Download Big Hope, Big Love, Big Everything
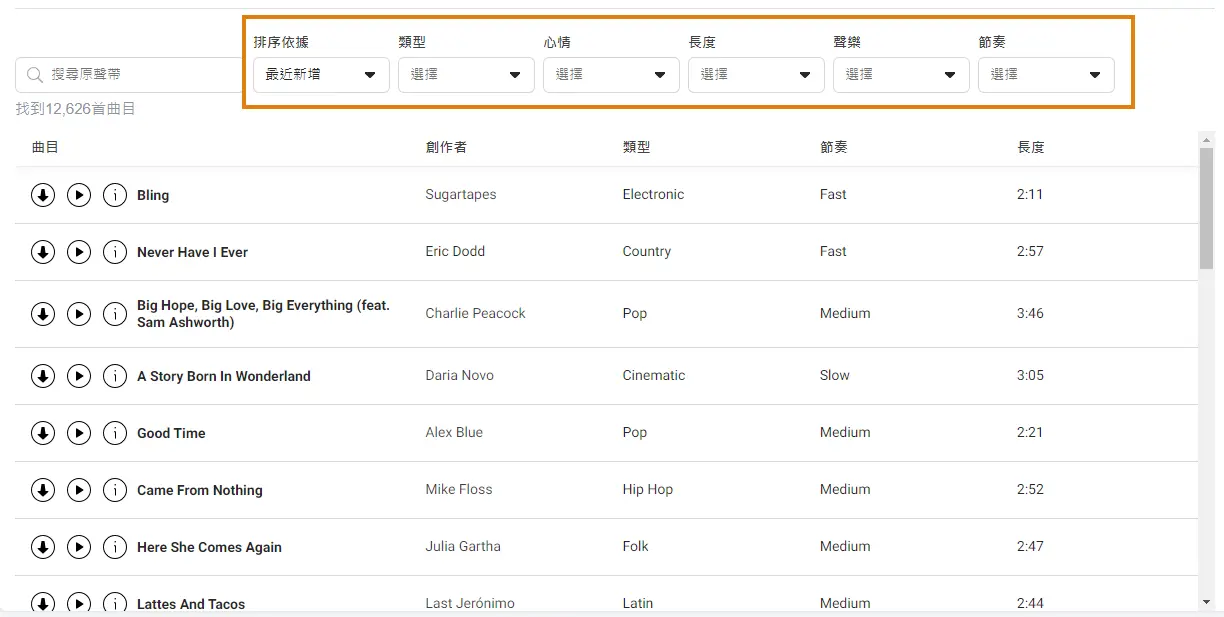The height and width of the screenshot is (617, 1224). point(43,314)
